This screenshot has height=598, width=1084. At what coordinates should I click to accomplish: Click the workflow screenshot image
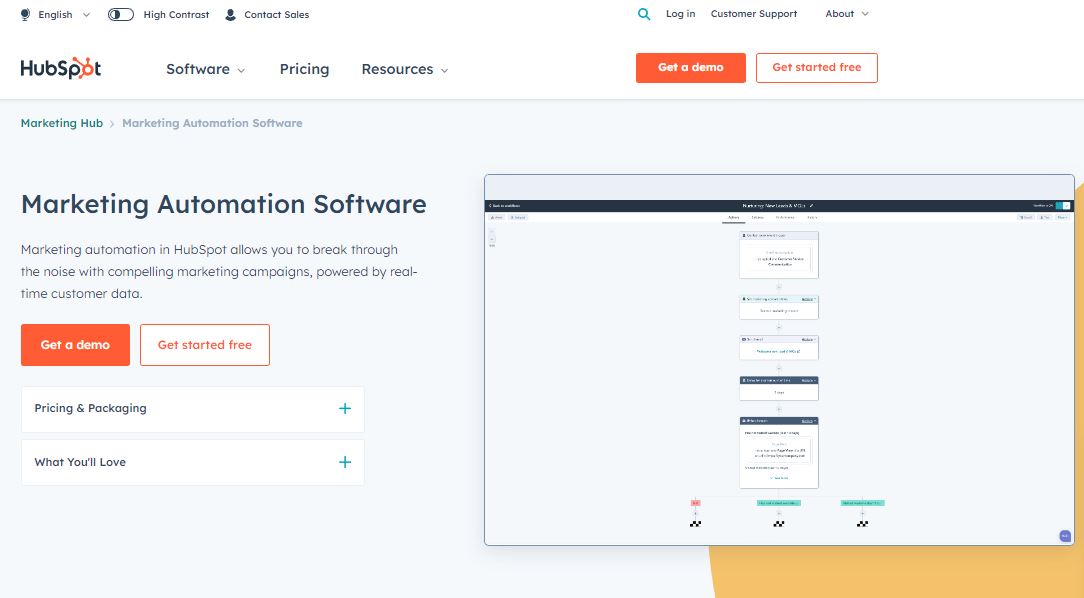[779, 360]
